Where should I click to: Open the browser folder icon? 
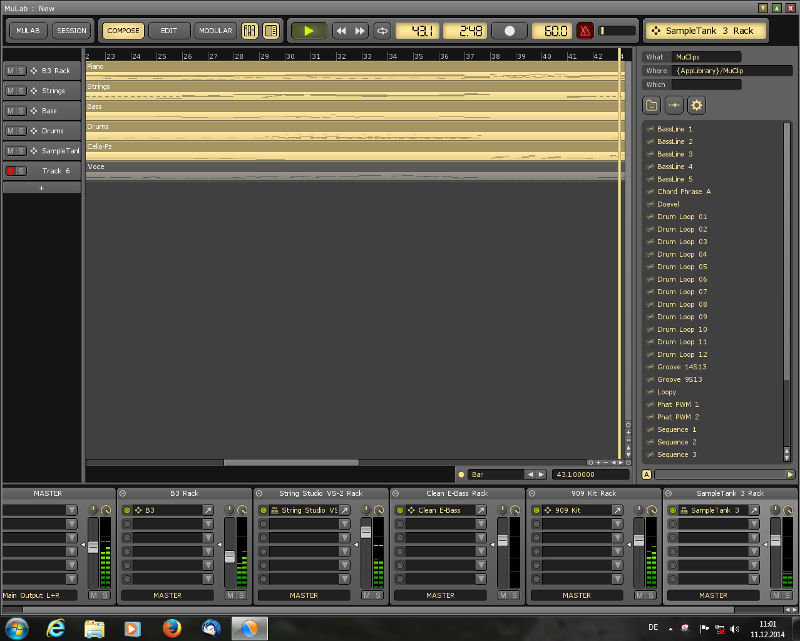pyautogui.click(x=652, y=105)
